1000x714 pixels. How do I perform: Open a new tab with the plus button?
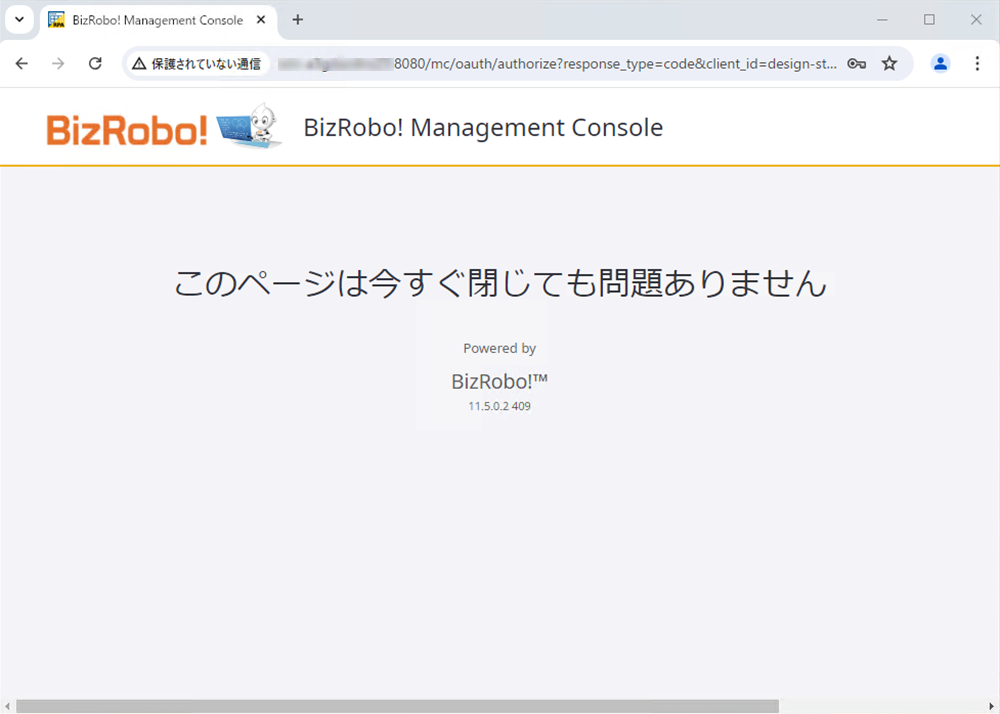point(297,20)
